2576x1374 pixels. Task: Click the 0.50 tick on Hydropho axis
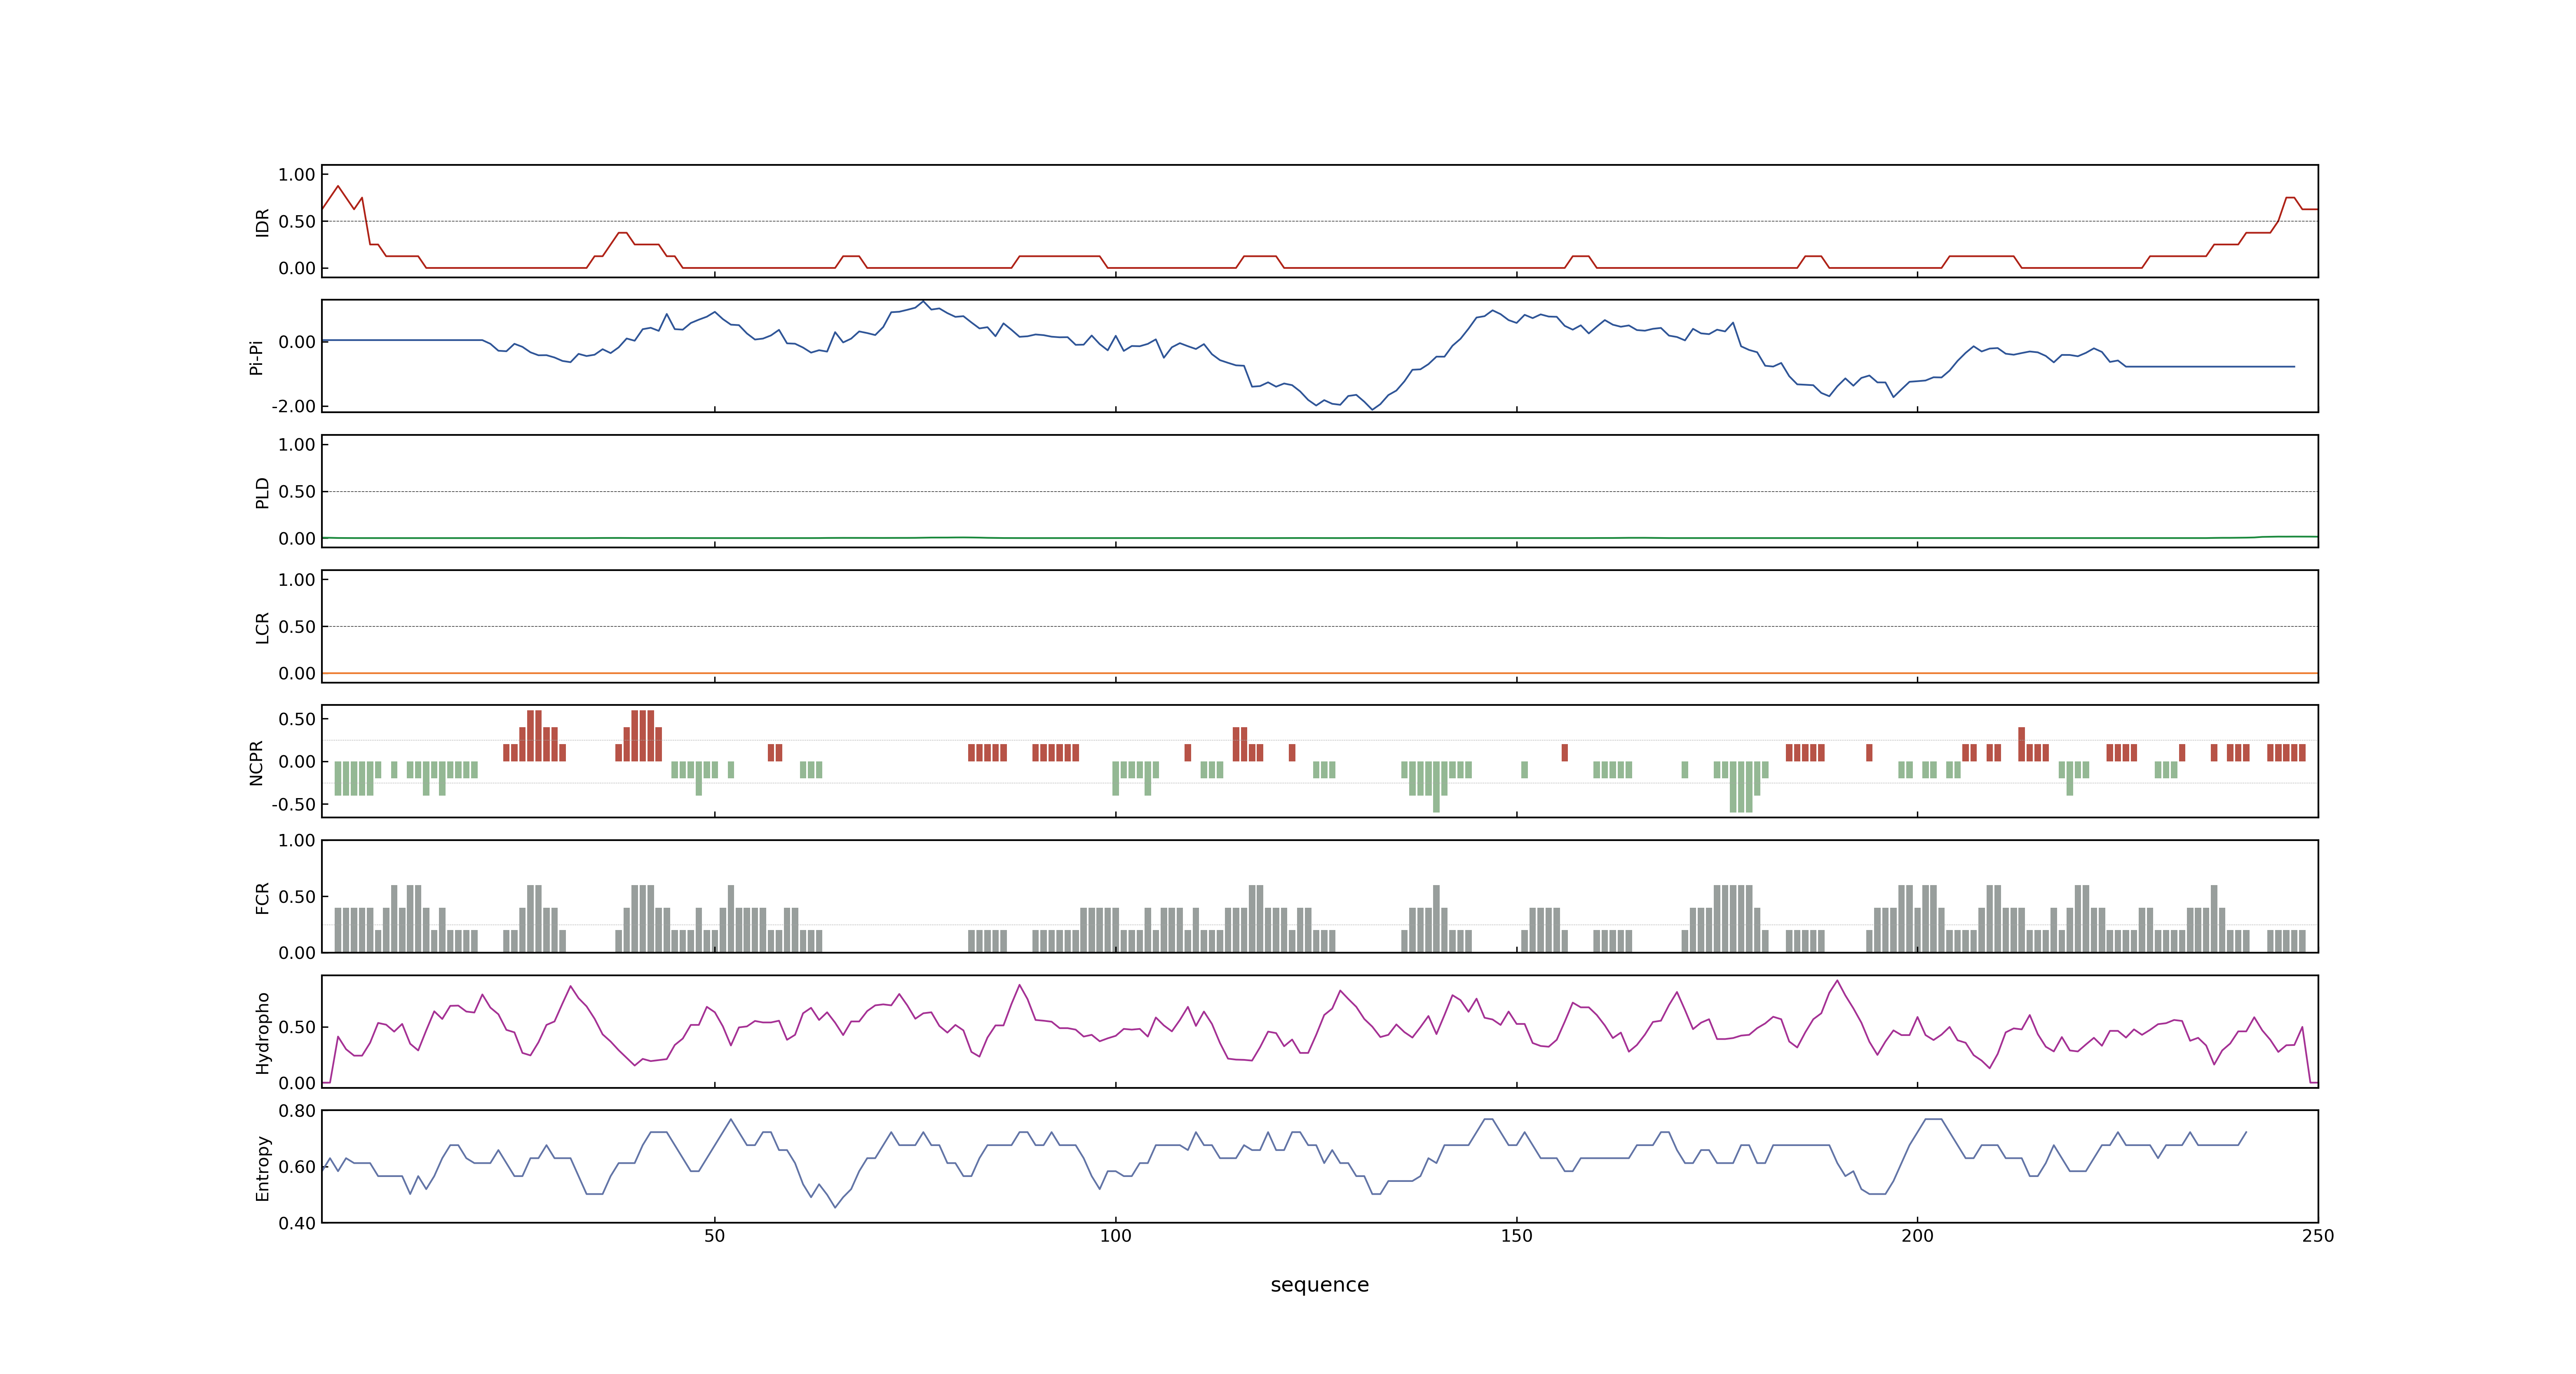[297, 1027]
